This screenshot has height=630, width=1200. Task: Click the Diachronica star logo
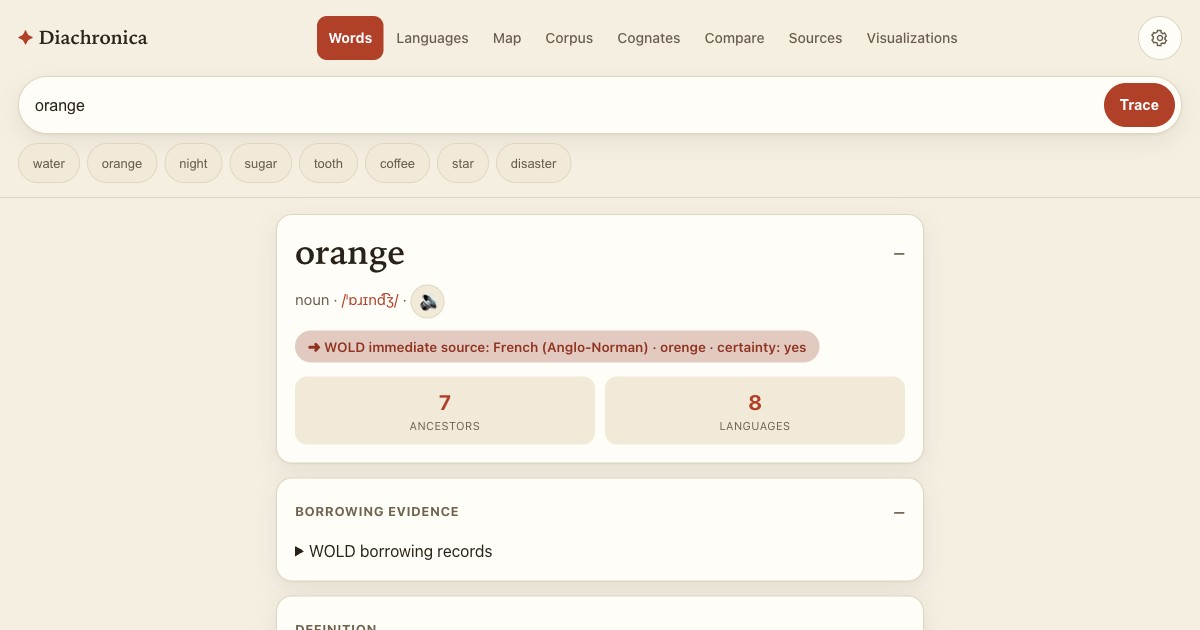click(26, 38)
